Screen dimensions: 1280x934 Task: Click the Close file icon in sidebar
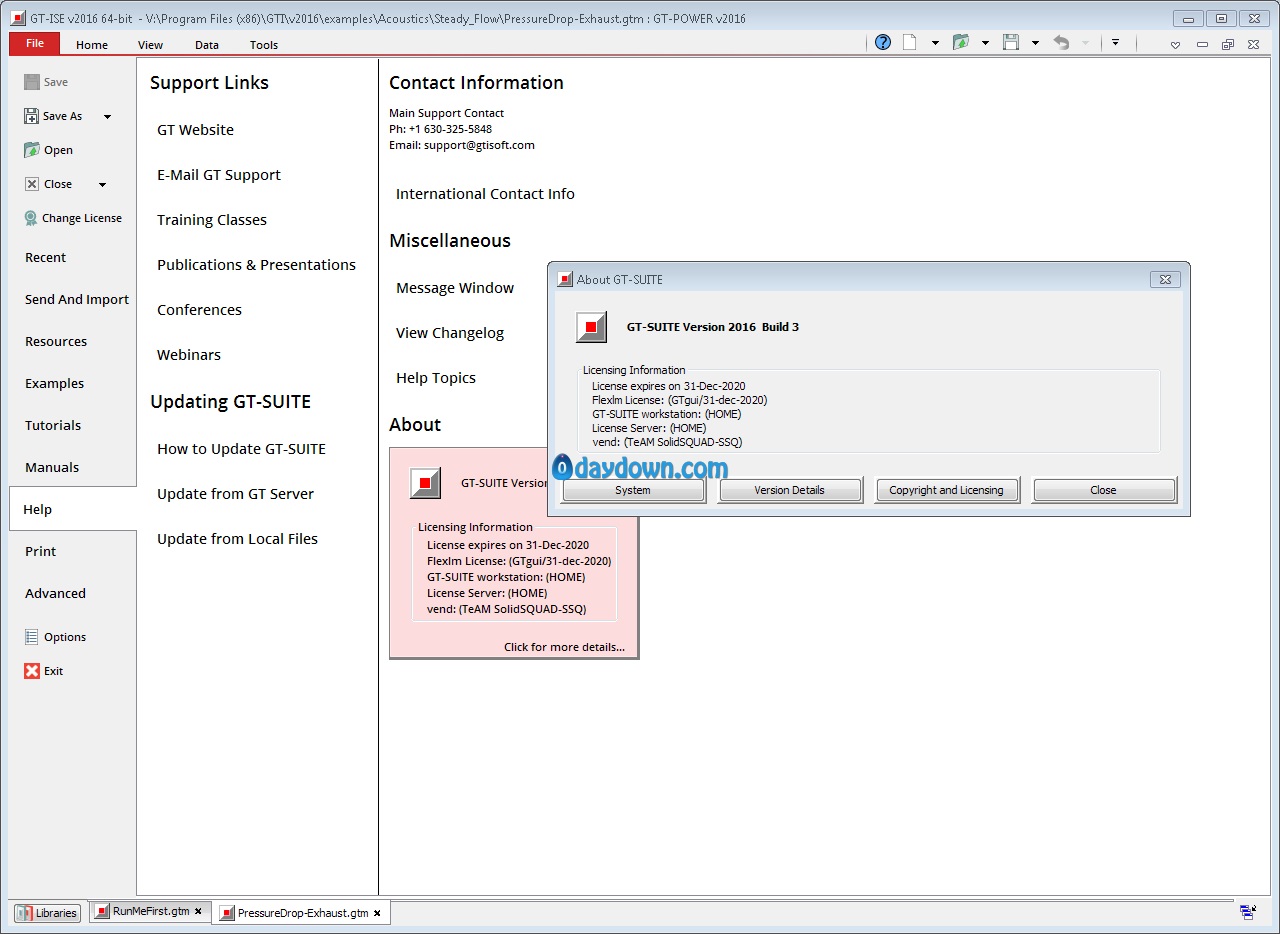tap(32, 184)
